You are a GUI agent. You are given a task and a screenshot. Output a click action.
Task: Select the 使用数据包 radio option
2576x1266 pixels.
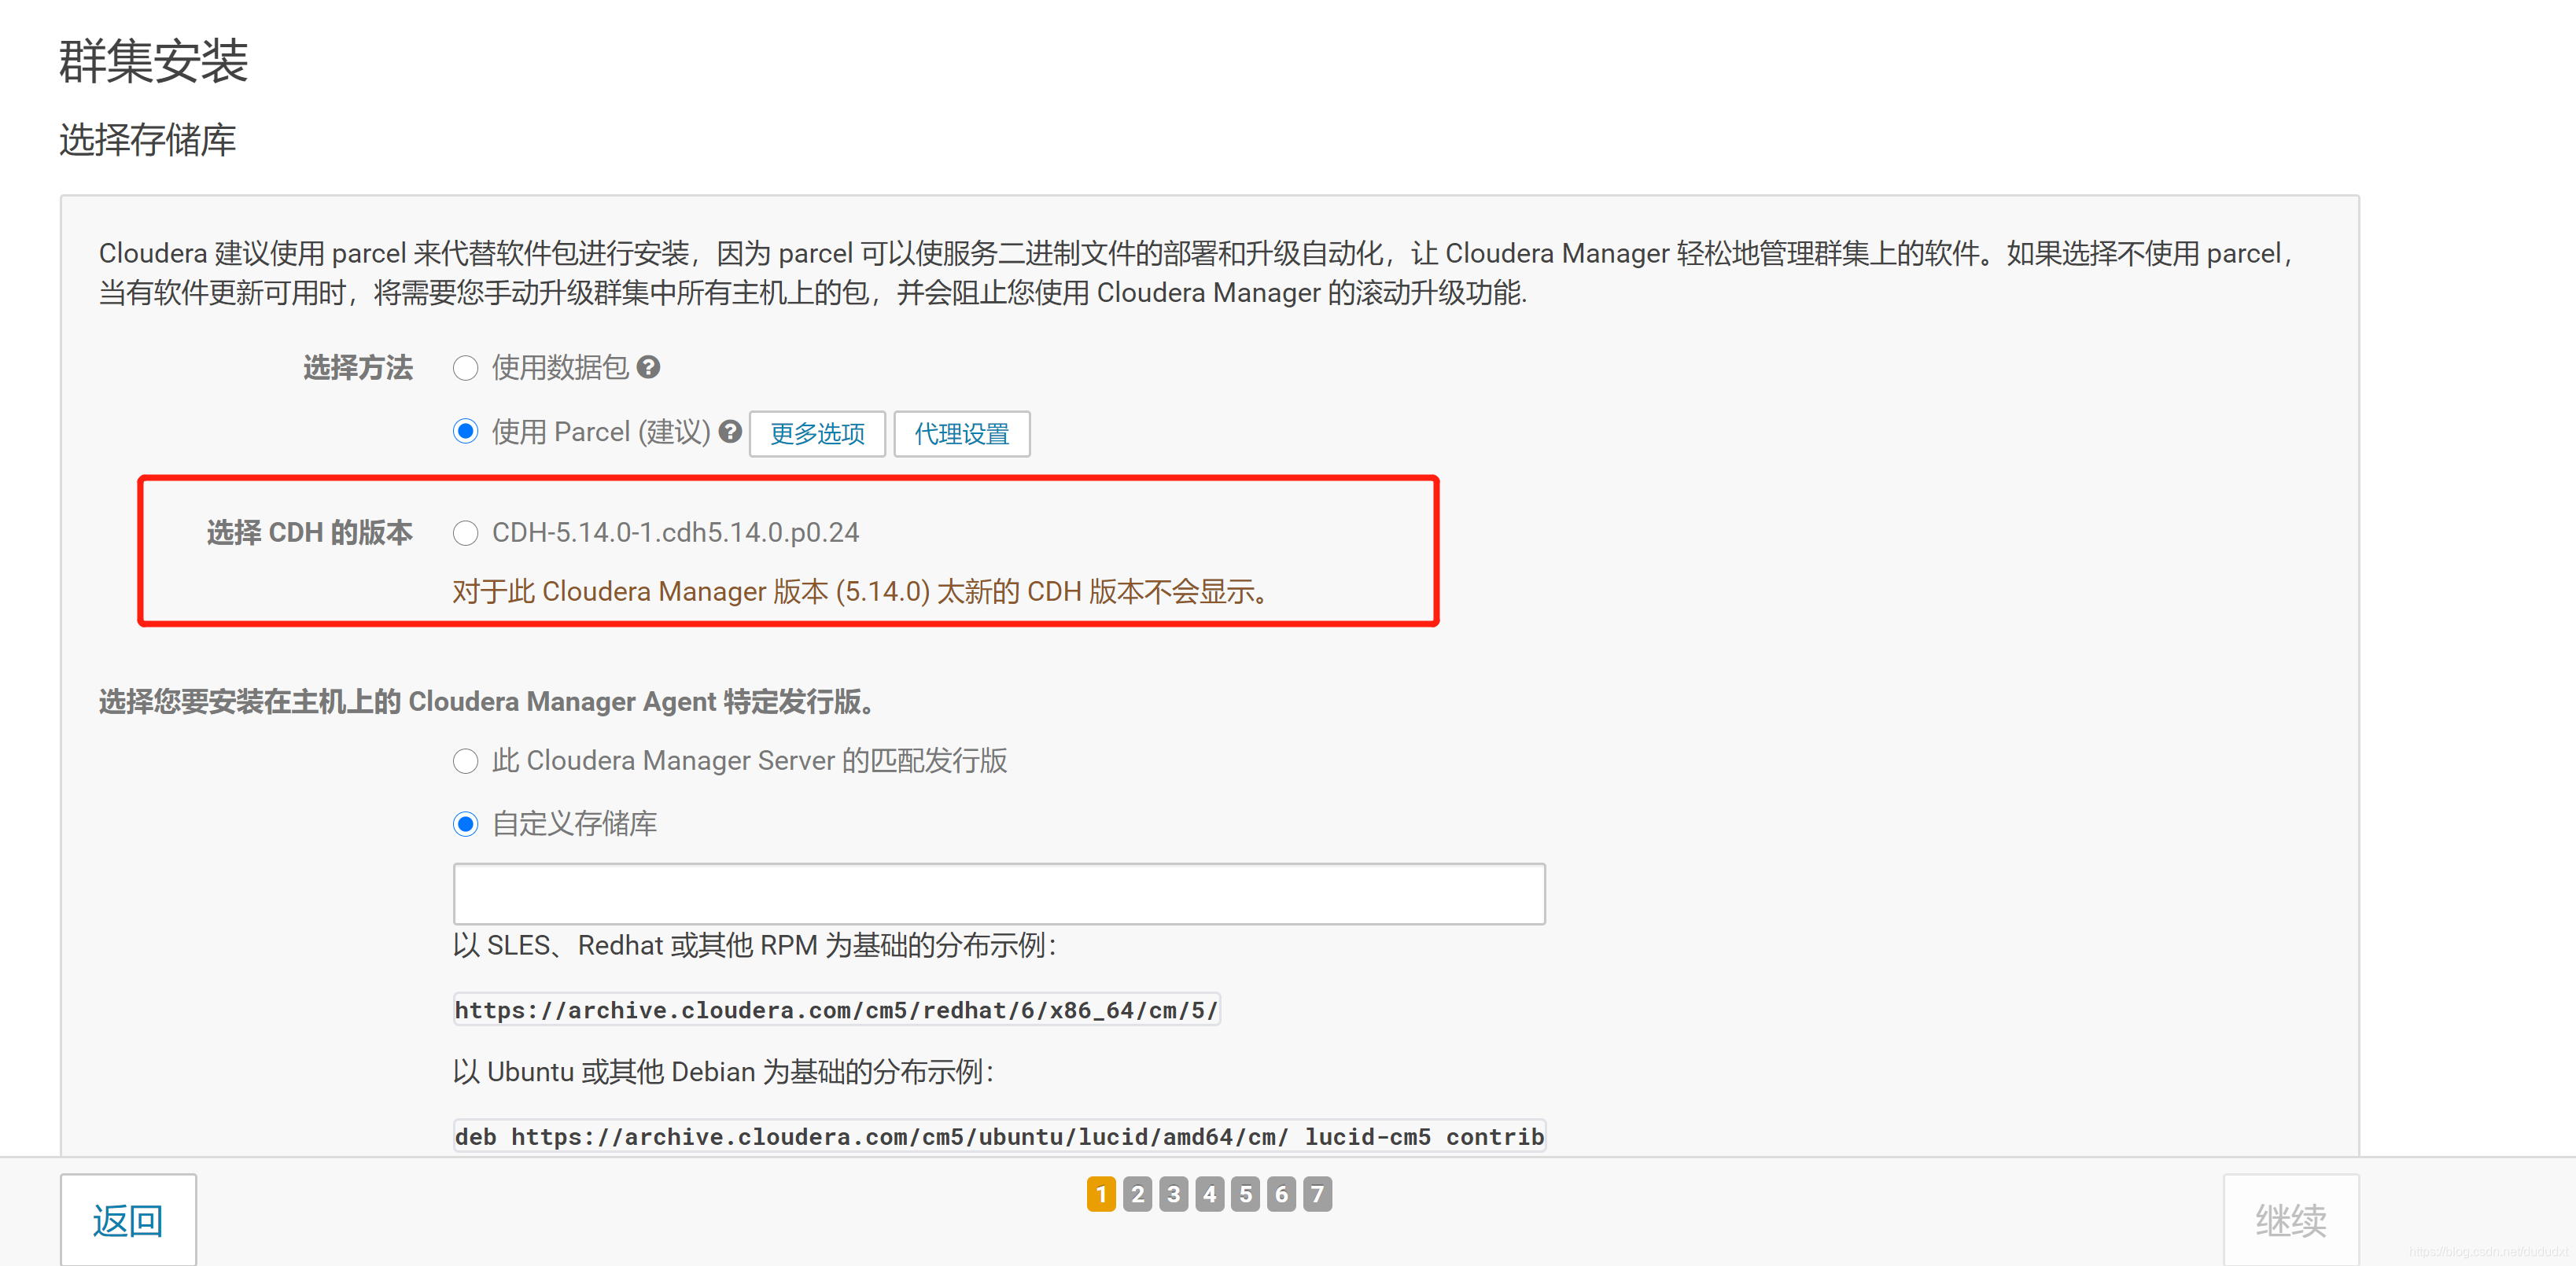pos(465,368)
